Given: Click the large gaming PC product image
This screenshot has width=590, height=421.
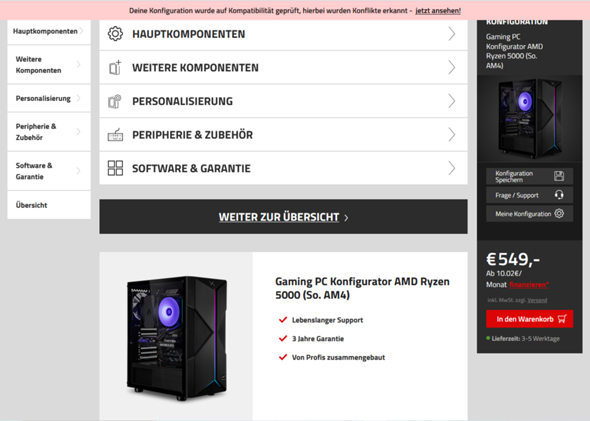Looking at the screenshot, I should (x=177, y=337).
